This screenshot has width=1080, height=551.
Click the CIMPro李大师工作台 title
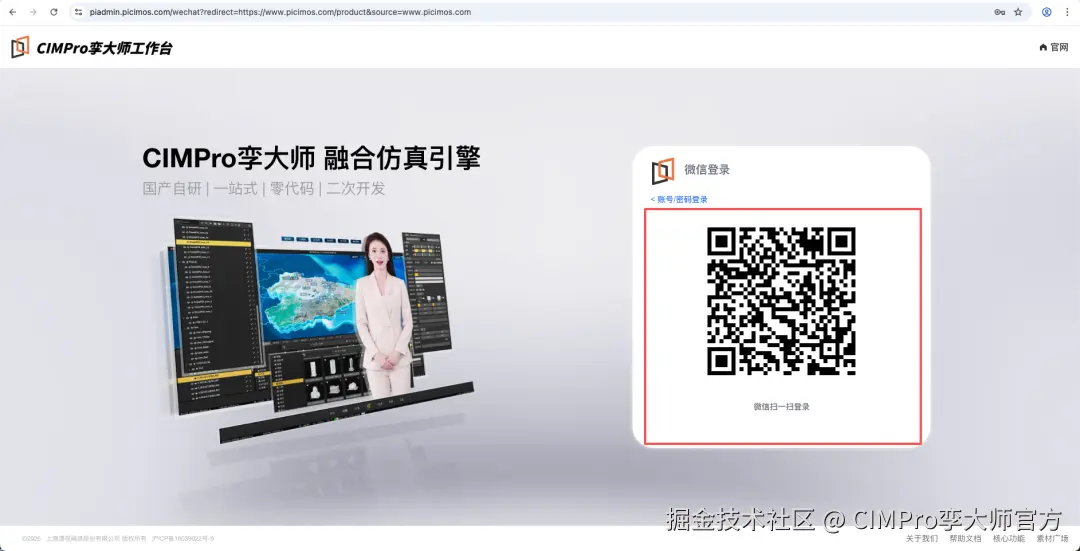pos(104,48)
